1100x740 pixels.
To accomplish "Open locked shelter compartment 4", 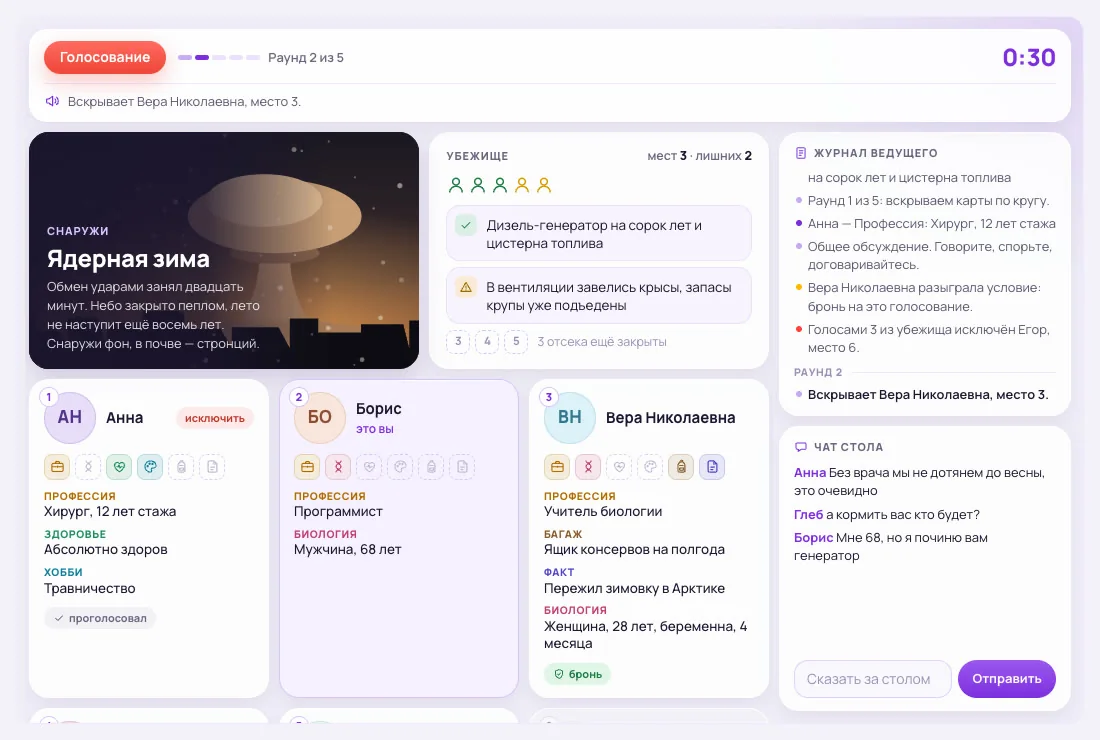I will point(487,342).
